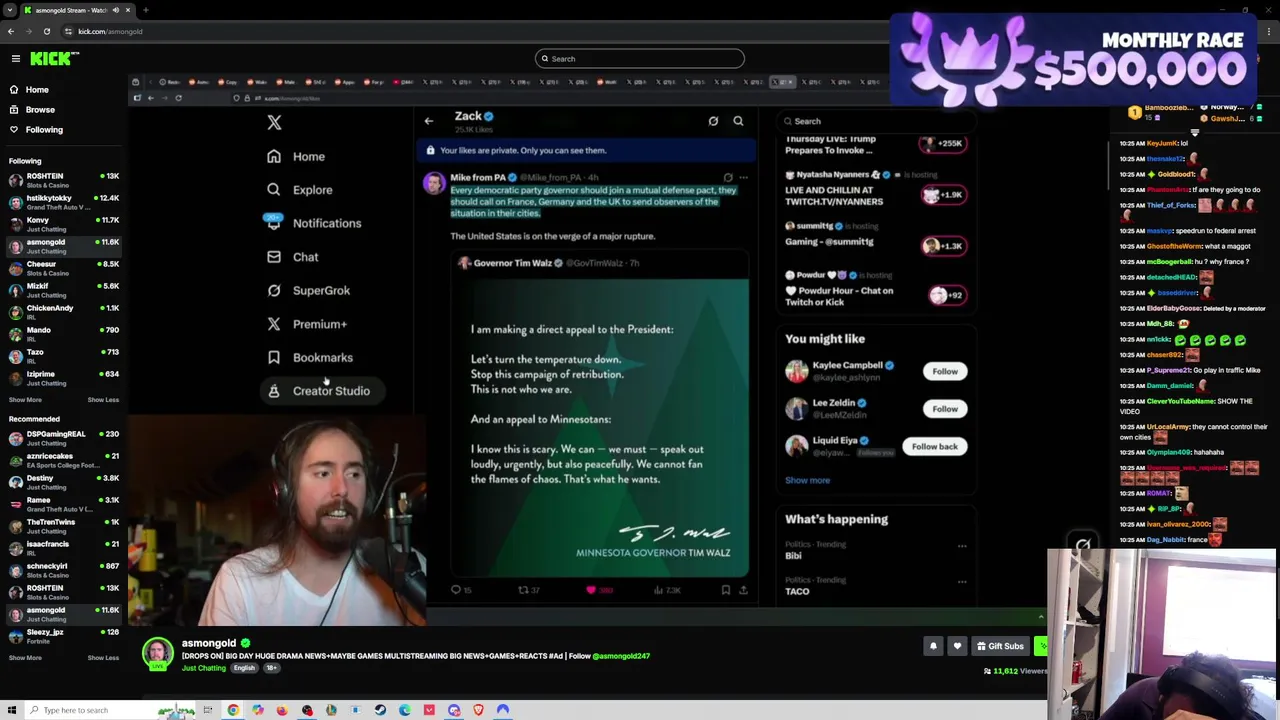This screenshot has height=720, width=1280.
Task: Open new browser tab plus button
Action: coord(145,10)
